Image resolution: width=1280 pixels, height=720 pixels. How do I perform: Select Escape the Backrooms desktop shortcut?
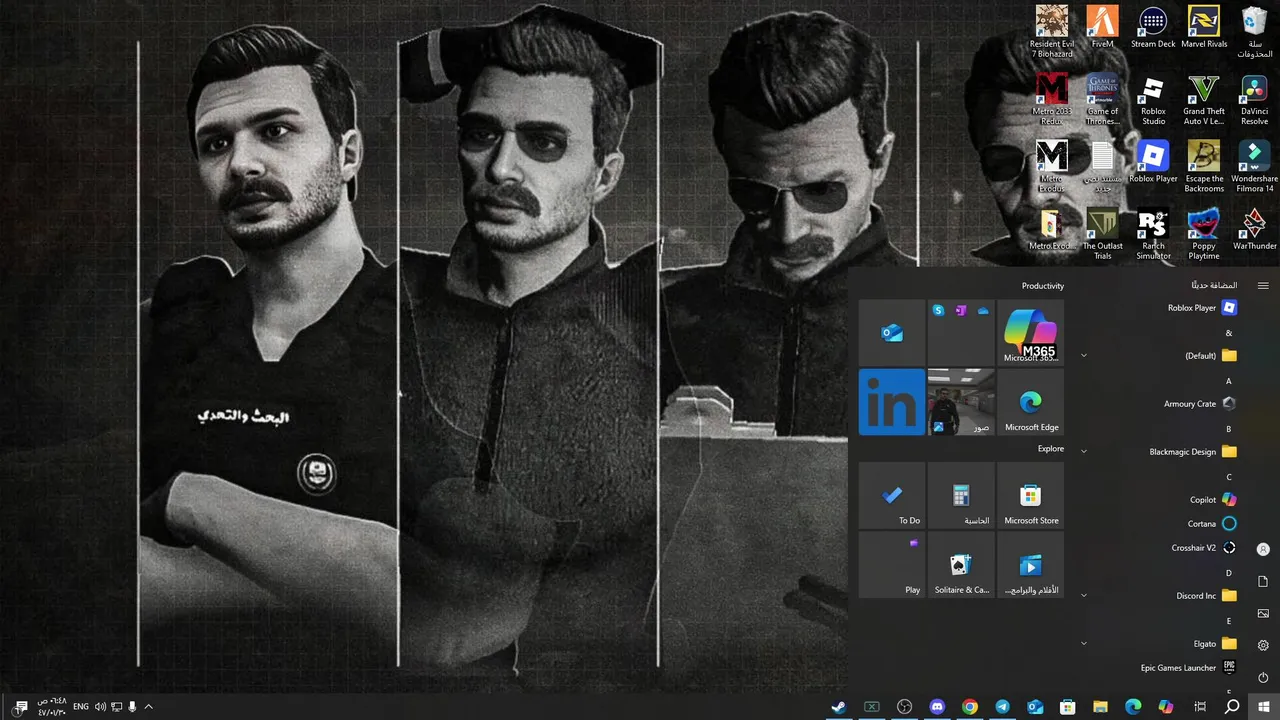(1204, 166)
